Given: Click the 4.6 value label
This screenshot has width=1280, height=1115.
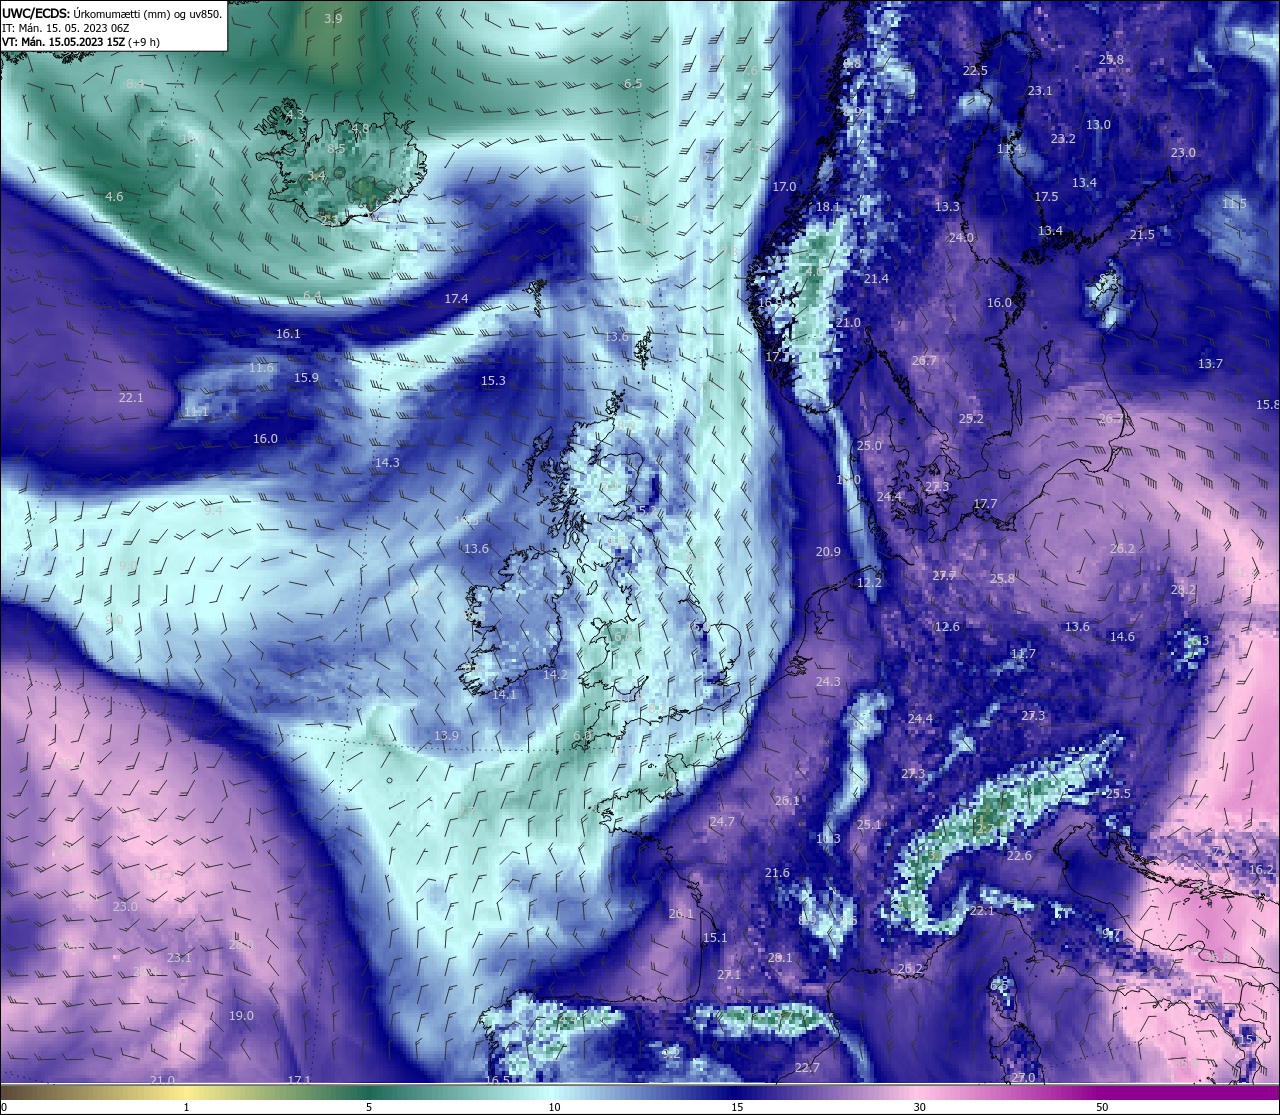Looking at the screenshot, I should click(114, 197).
